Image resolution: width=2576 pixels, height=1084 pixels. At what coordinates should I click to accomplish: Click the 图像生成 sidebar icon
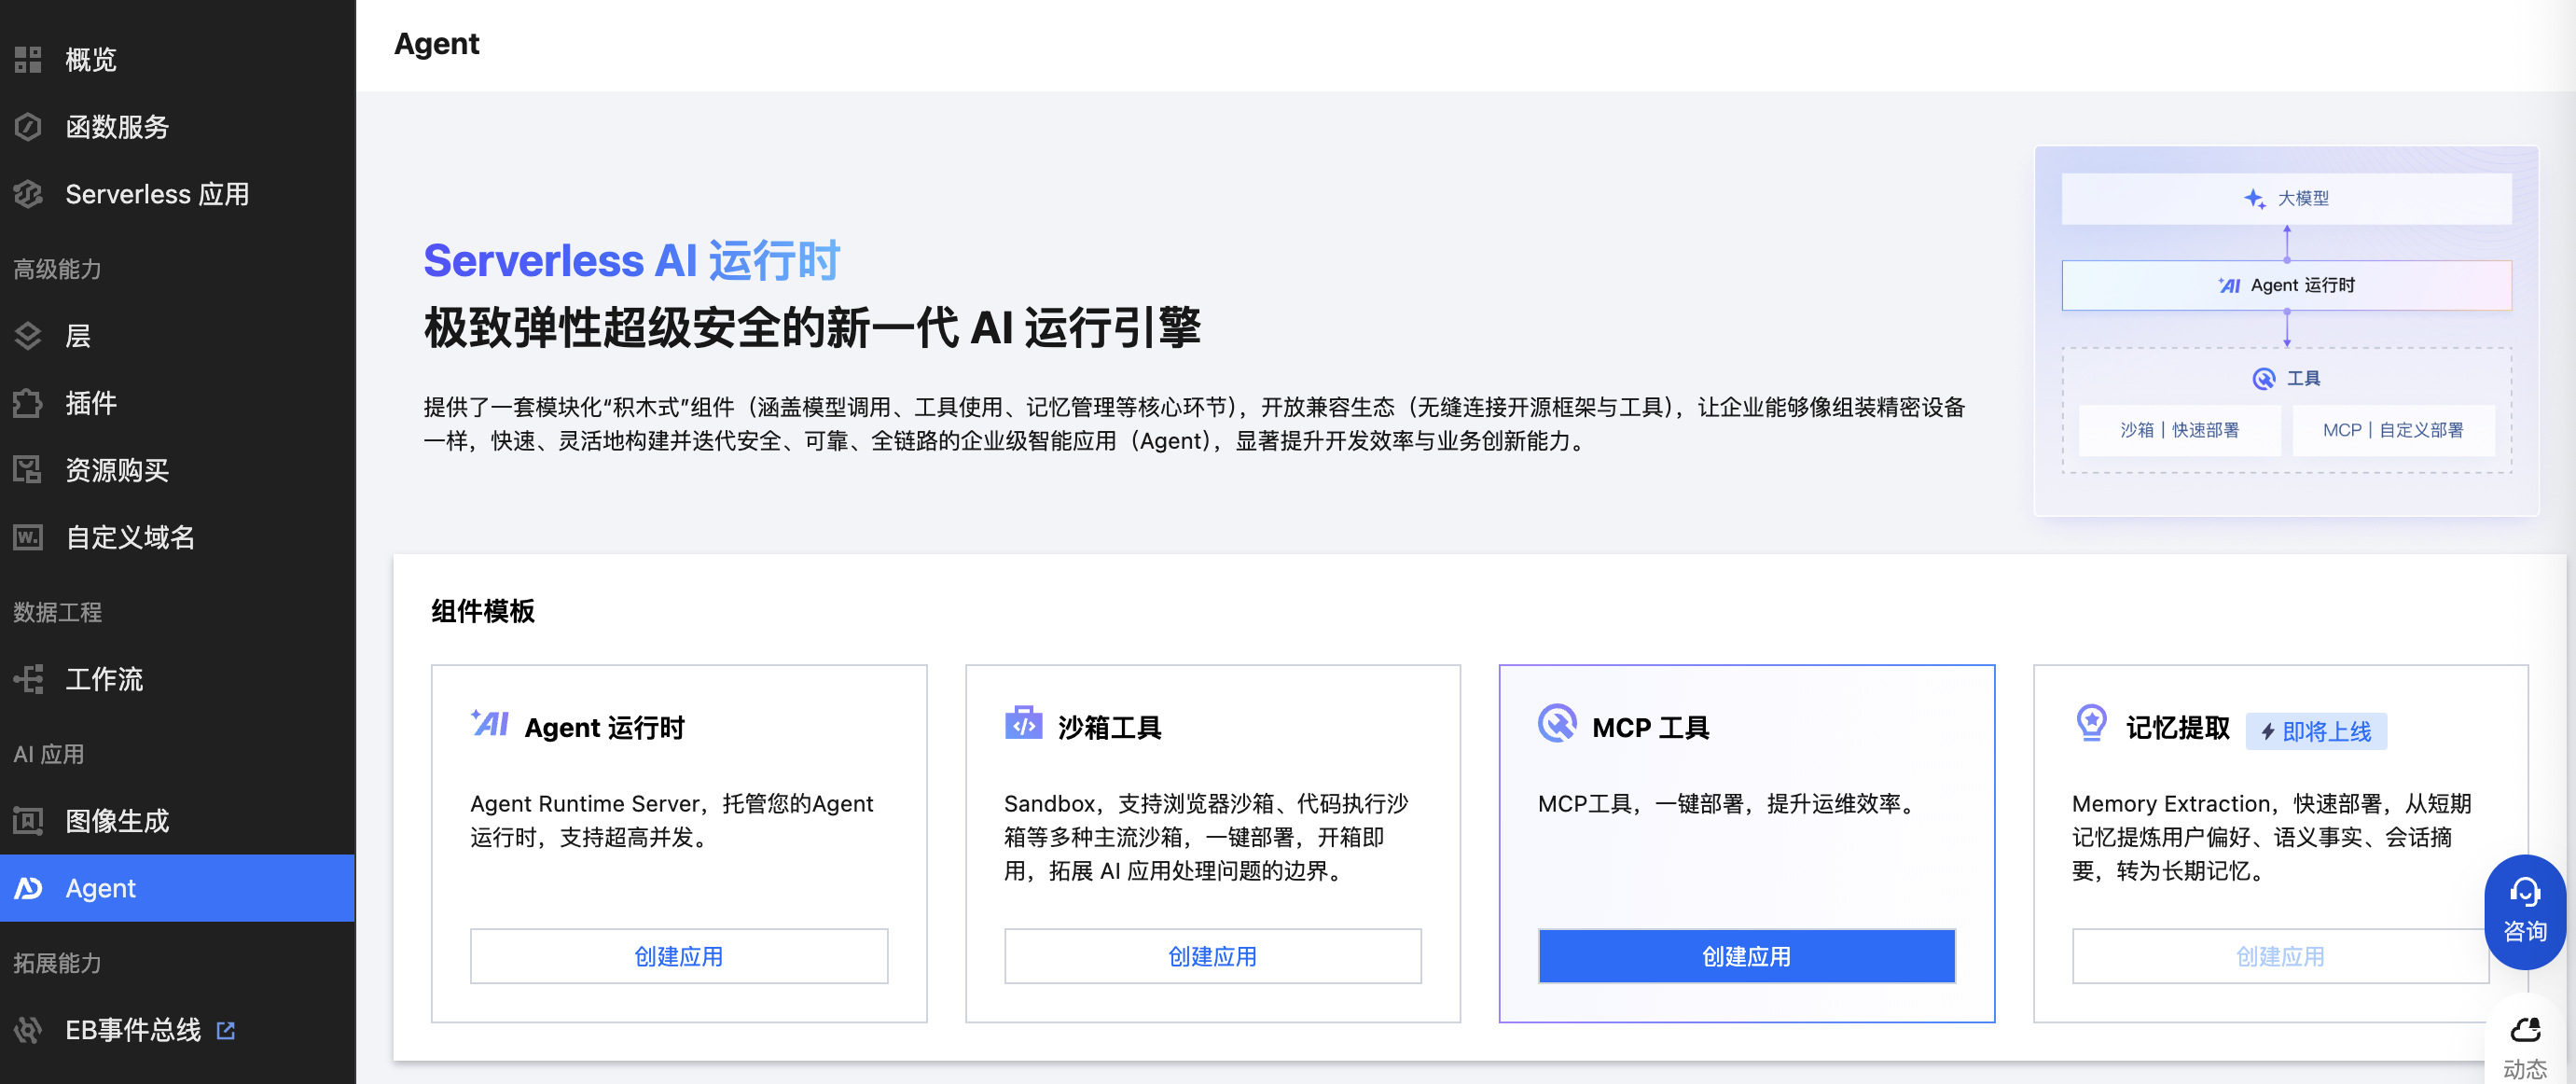pyautogui.click(x=28, y=821)
